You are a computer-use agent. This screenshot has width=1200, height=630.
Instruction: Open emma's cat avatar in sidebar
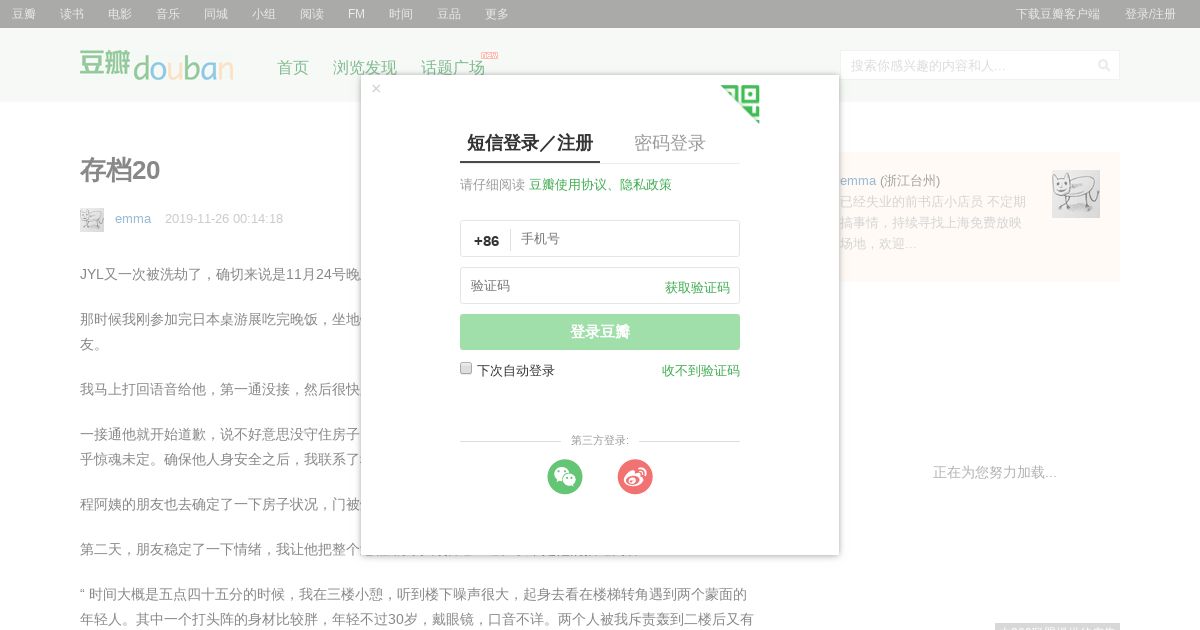[1076, 194]
